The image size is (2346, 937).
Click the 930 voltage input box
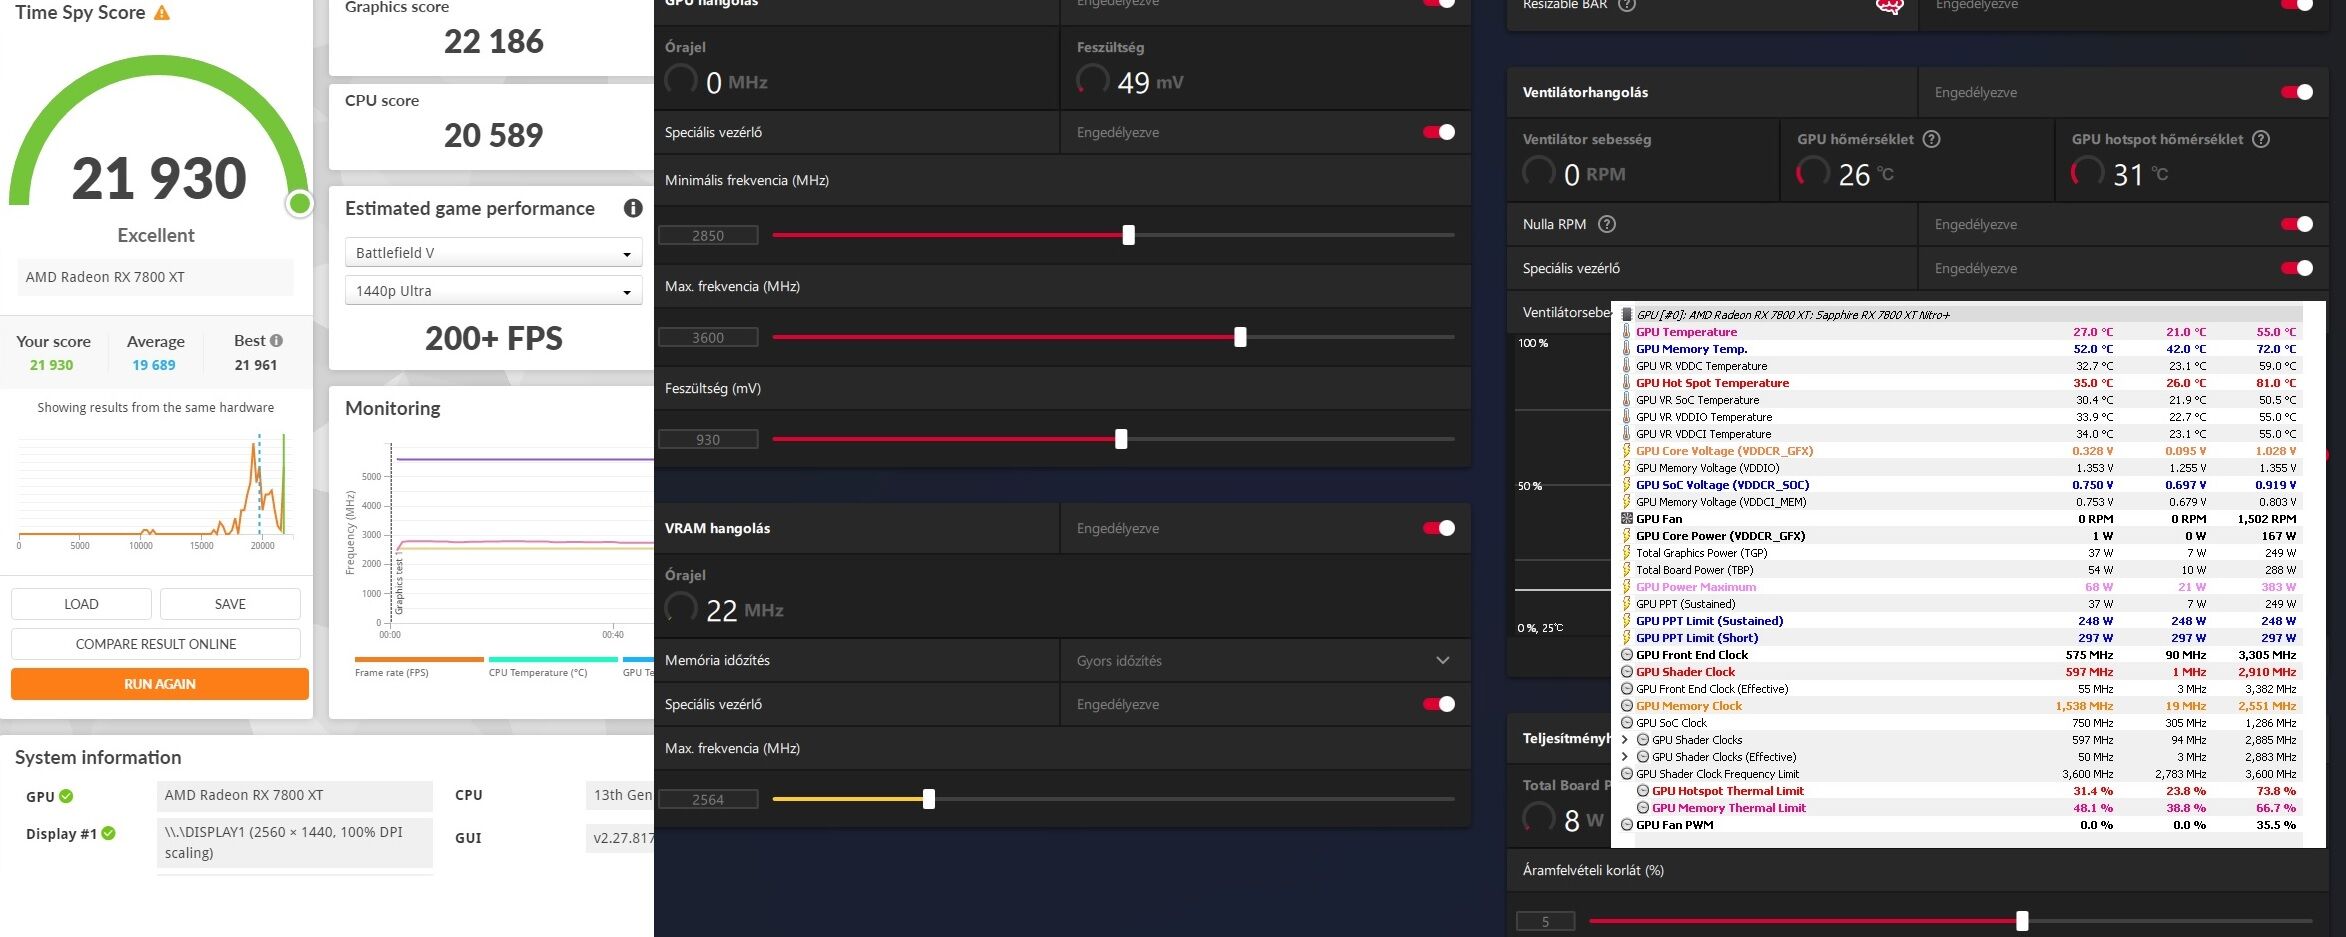click(708, 440)
